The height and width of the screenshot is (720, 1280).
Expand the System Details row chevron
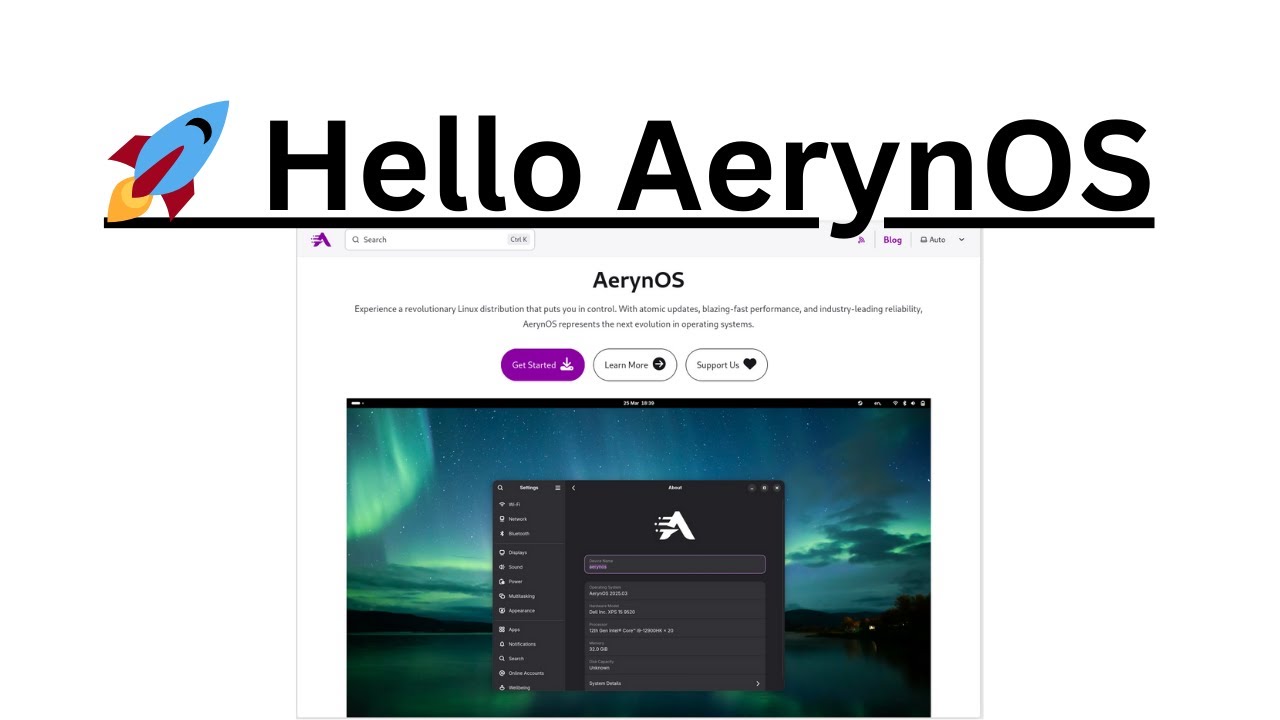point(757,683)
